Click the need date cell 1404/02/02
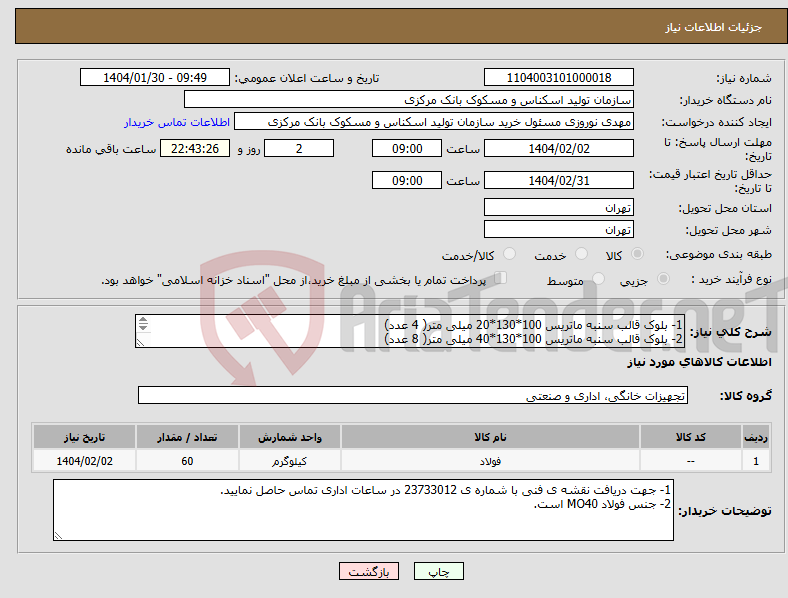This screenshot has height=598, width=788. [x=84, y=461]
